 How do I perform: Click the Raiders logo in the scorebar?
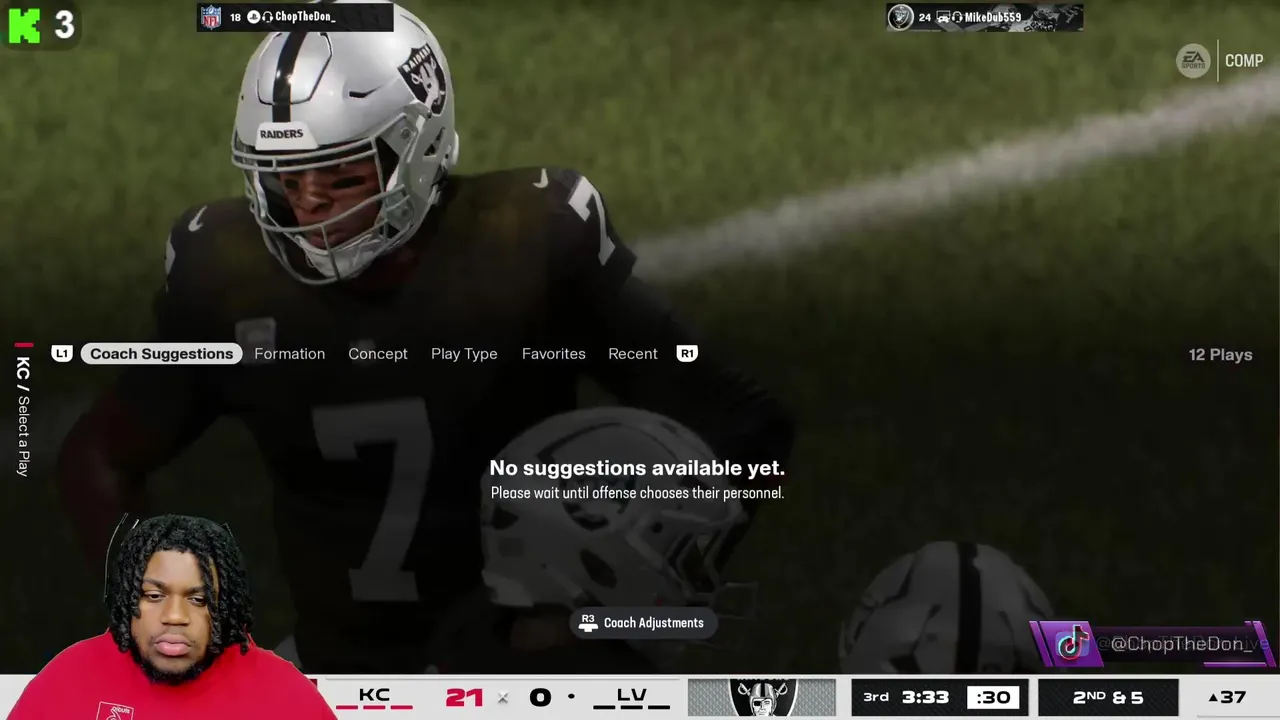tap(762, 698)
